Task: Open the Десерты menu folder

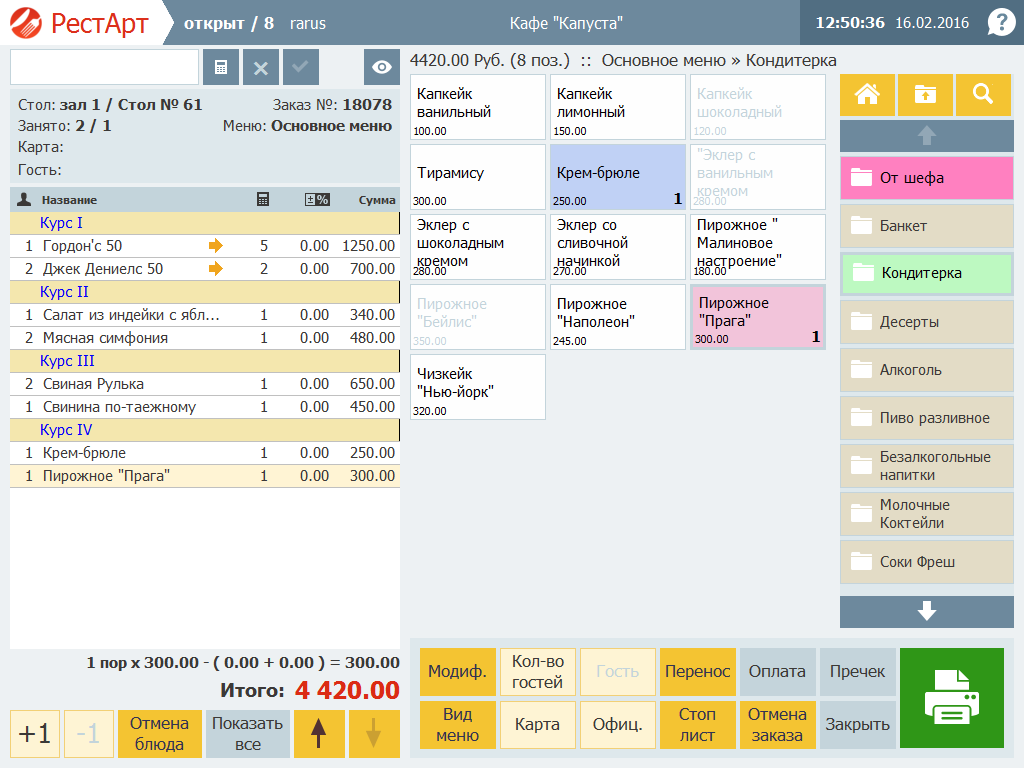Action: point(926,322)
